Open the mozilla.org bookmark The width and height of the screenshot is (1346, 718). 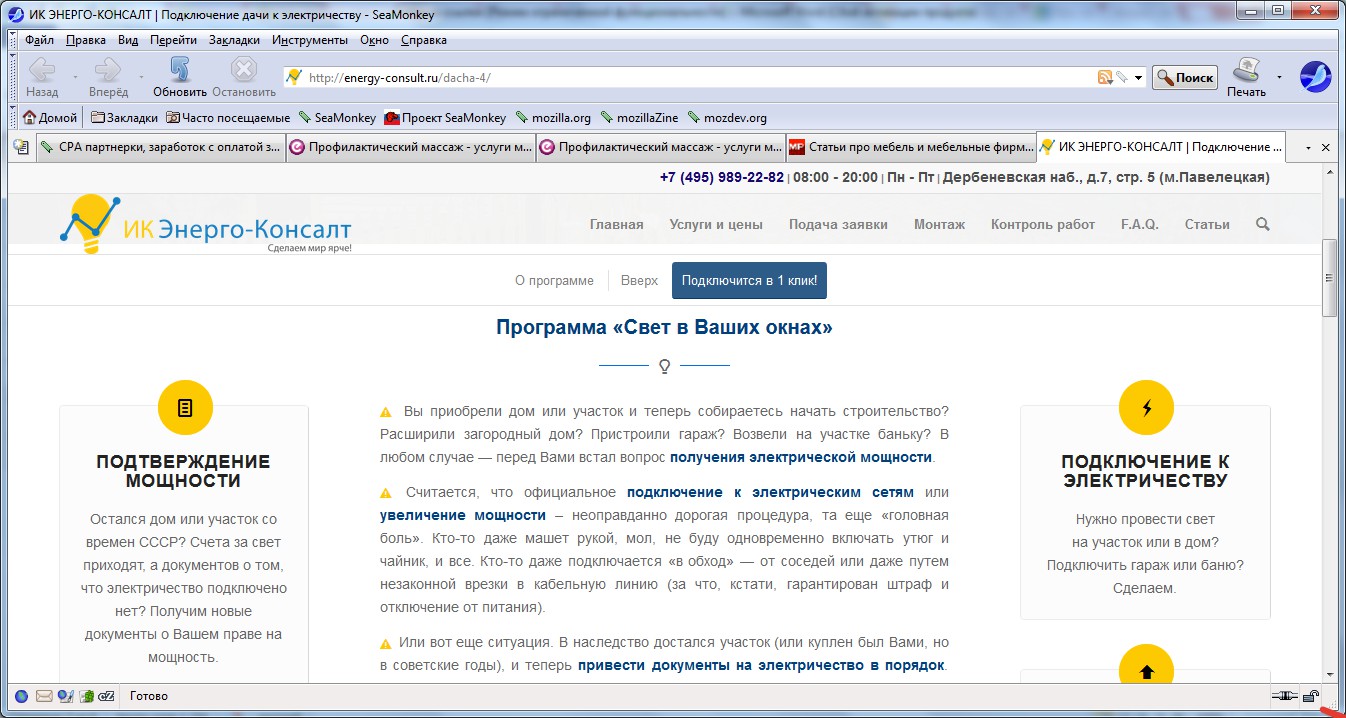click(x=552, y=117)
